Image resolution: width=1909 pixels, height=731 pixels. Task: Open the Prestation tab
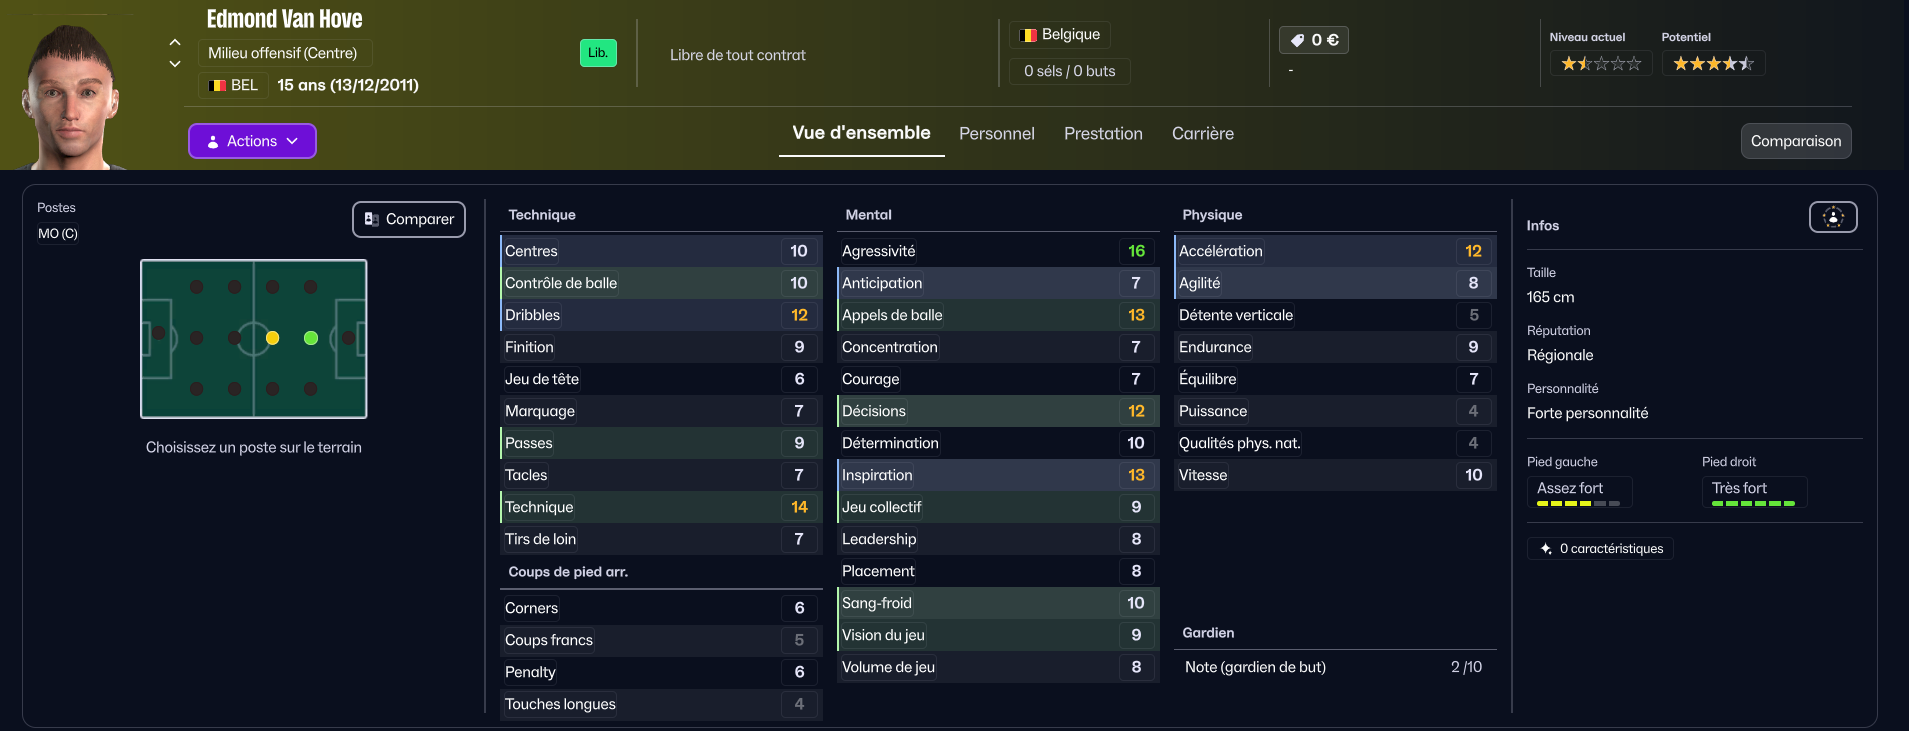coord(1103,134)
